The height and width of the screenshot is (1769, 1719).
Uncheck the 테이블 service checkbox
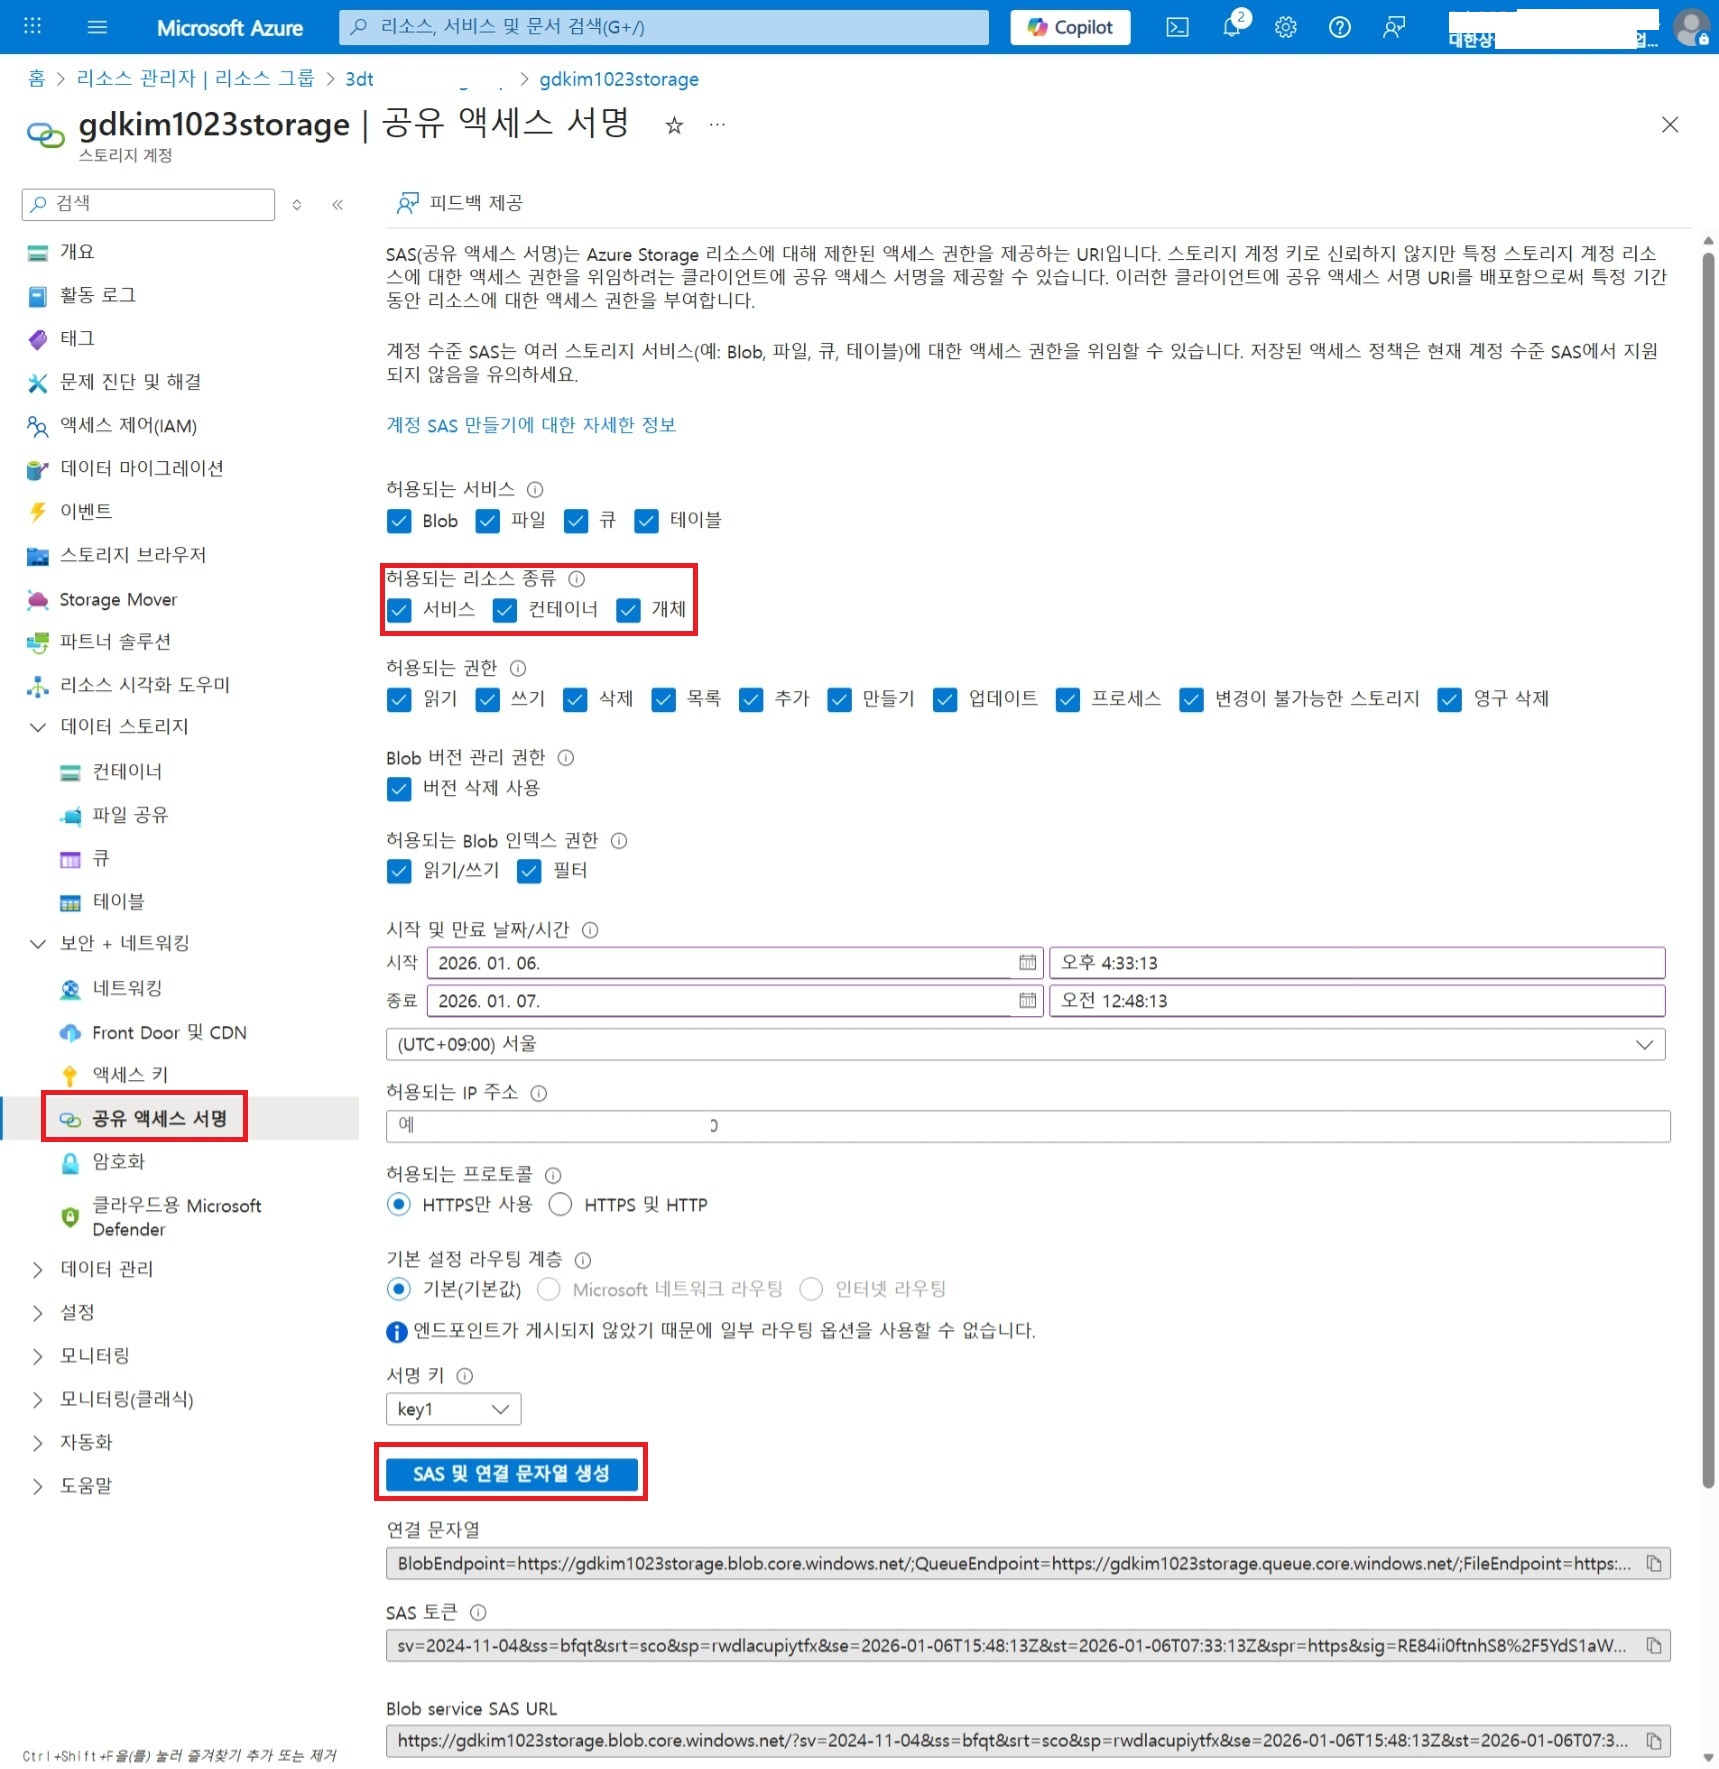(x=646, y=521)
